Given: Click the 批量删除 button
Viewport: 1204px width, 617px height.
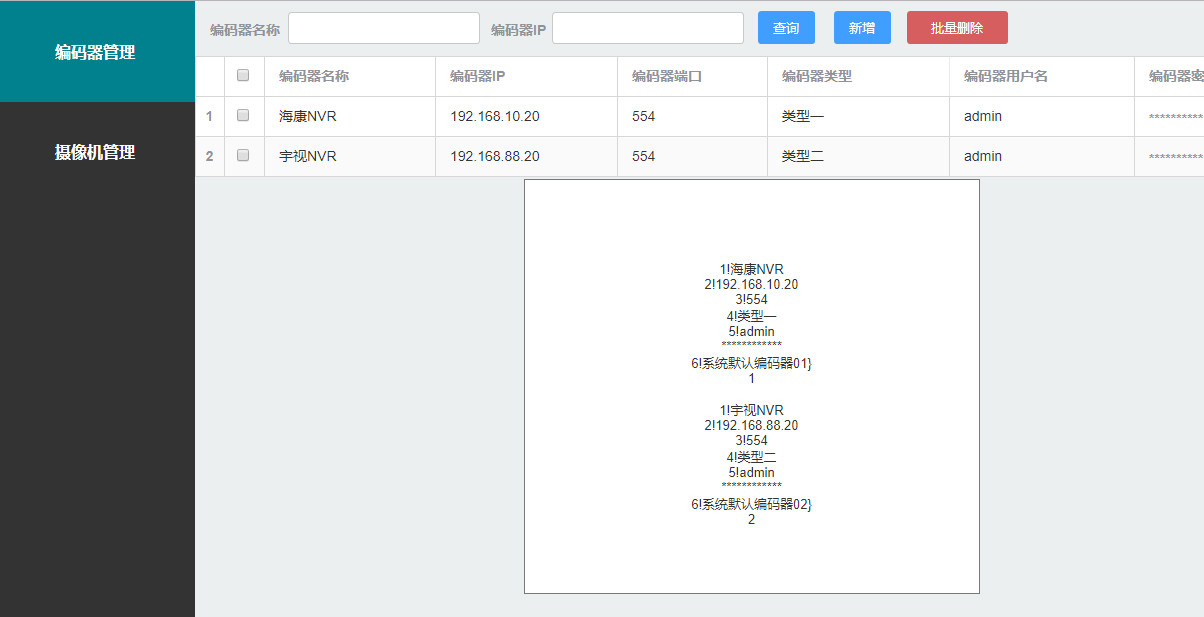Looking at the screenshot, I should [x=957, y=28].
